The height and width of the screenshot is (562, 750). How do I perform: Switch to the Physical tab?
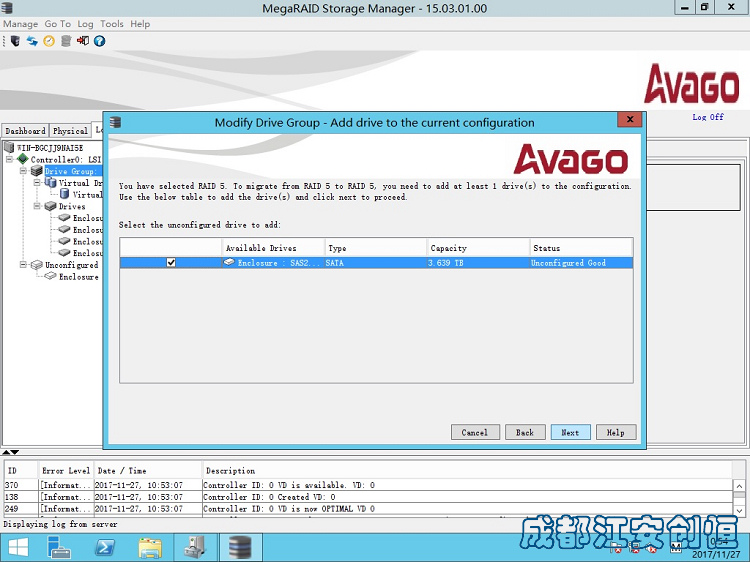click(x=70, y=131)
